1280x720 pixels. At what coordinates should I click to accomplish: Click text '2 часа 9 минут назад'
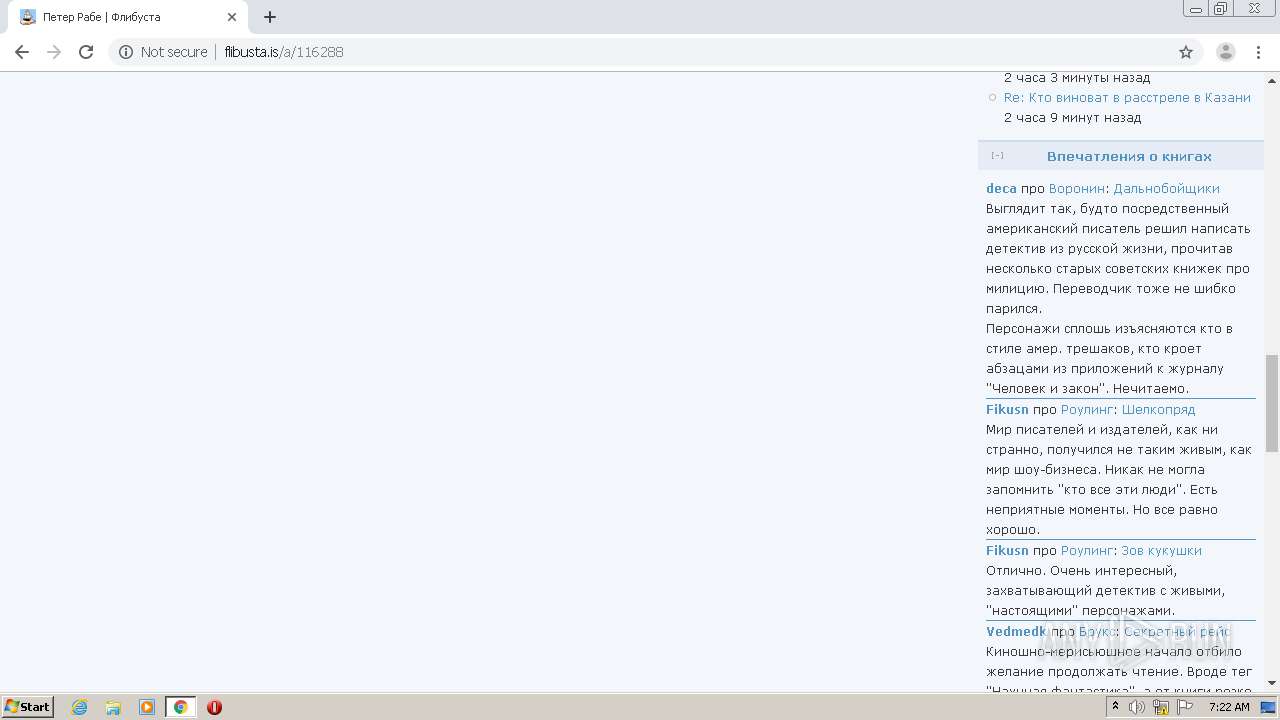pyautogui.click(x=1072, y=117)
